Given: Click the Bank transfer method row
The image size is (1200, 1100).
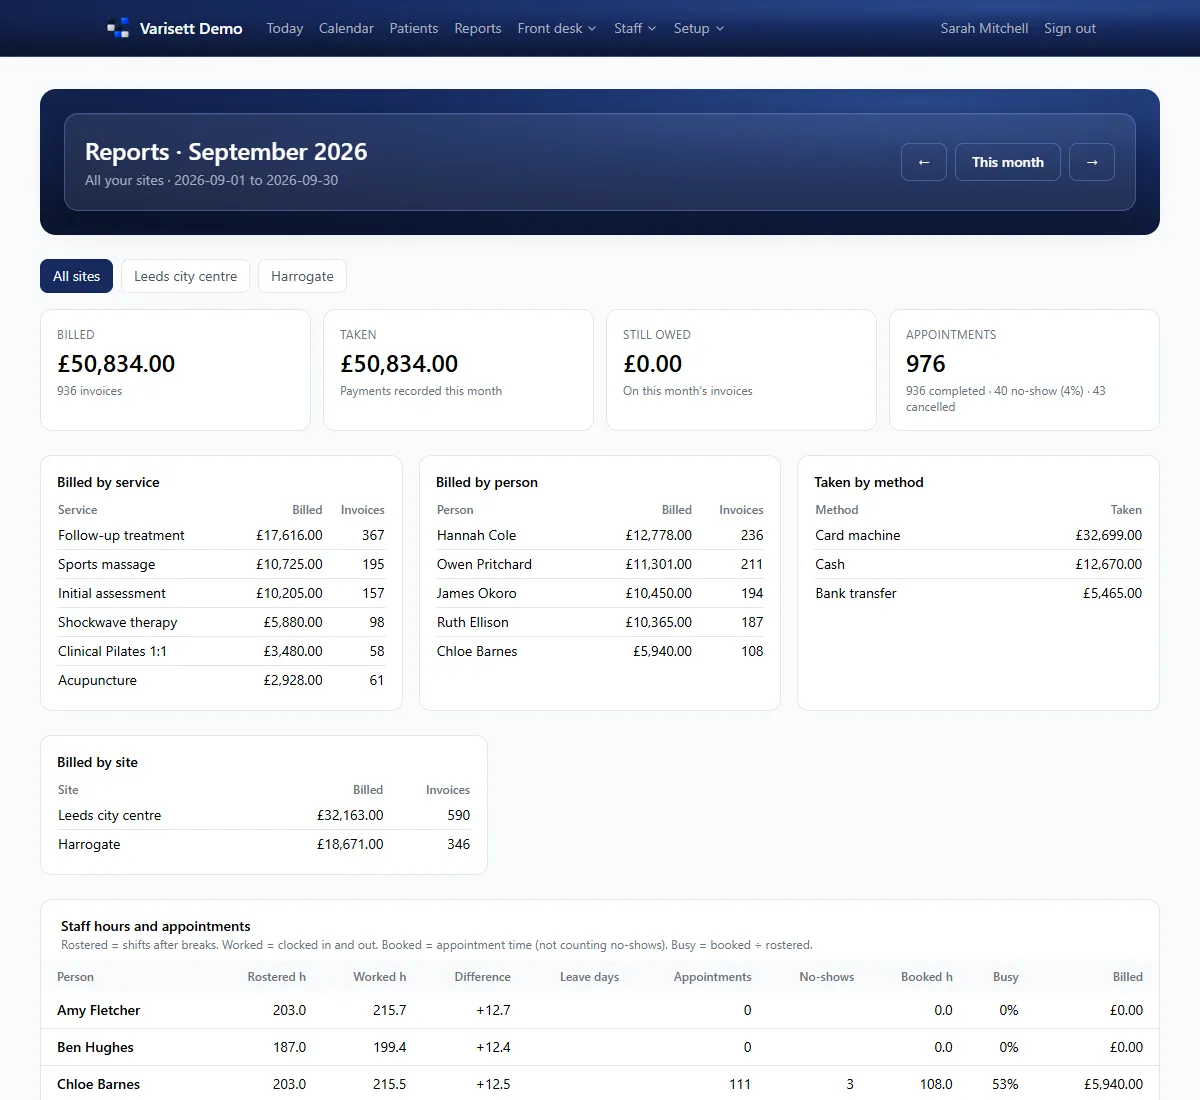Looking at the screenshot, I should [x=978, y=593].
